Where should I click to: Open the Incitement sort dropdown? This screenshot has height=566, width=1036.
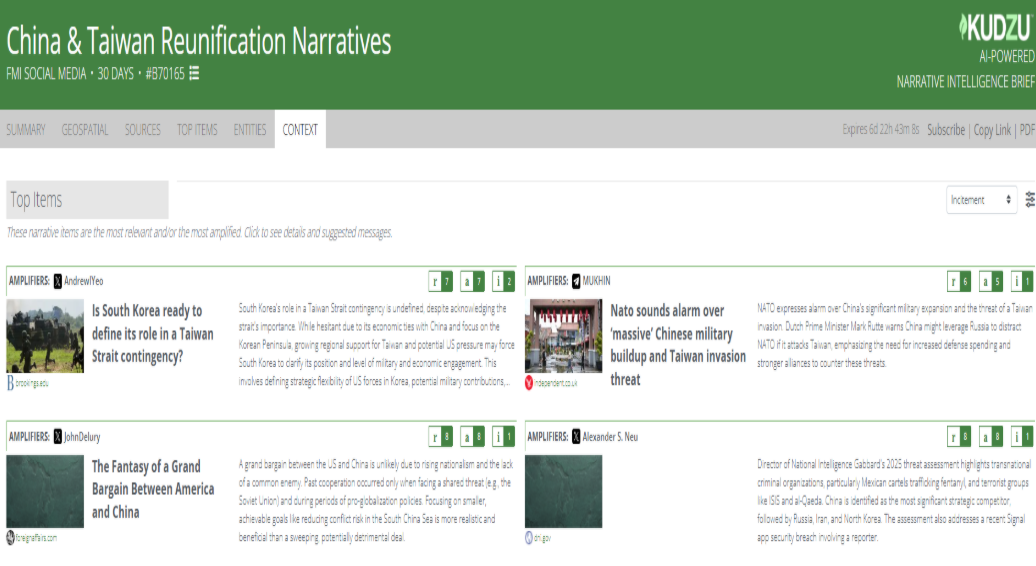pyautogui.click(x=981, y=200)
